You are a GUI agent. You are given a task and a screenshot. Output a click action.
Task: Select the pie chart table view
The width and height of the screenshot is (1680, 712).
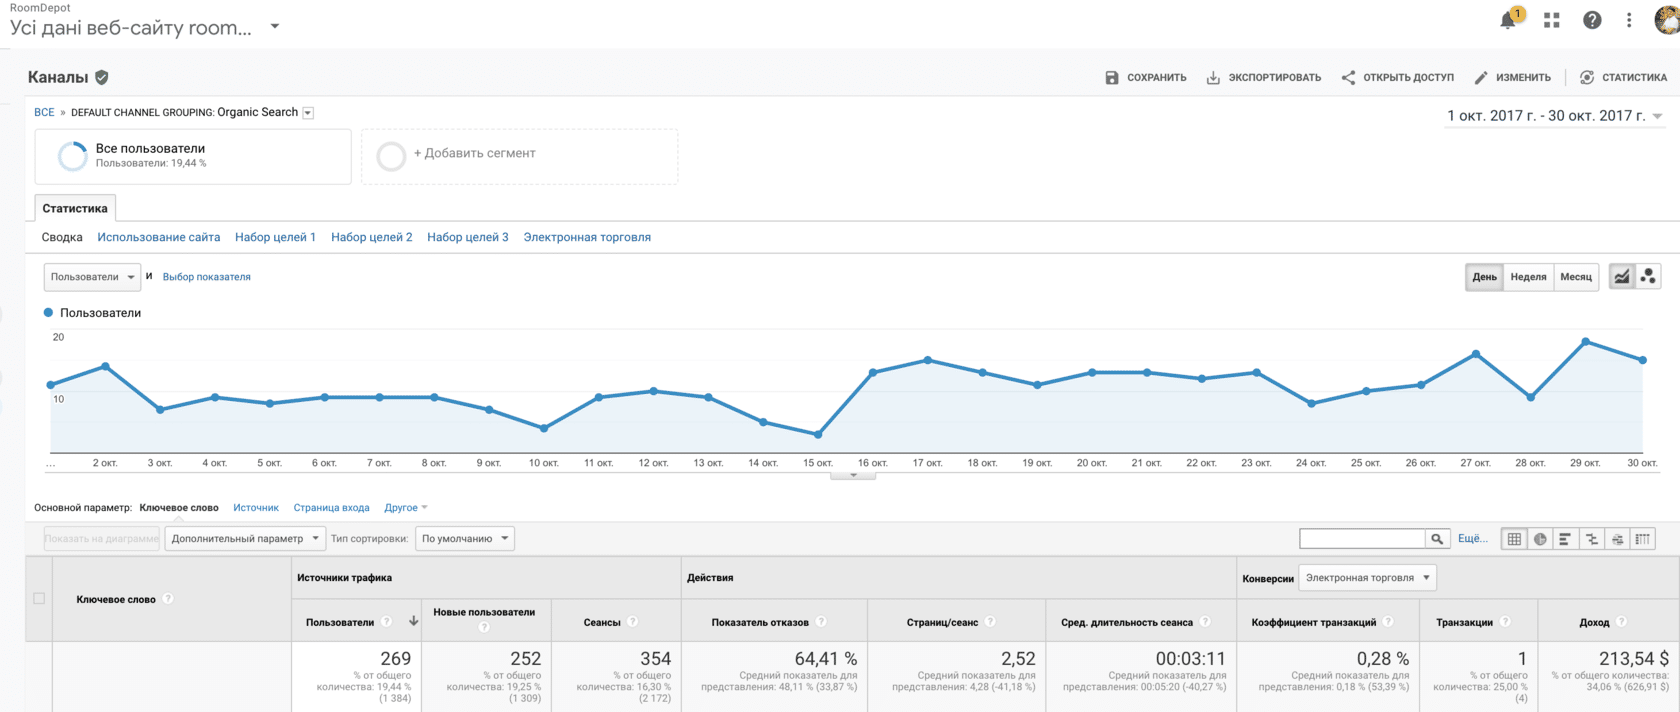click(x=1540, y=539)
